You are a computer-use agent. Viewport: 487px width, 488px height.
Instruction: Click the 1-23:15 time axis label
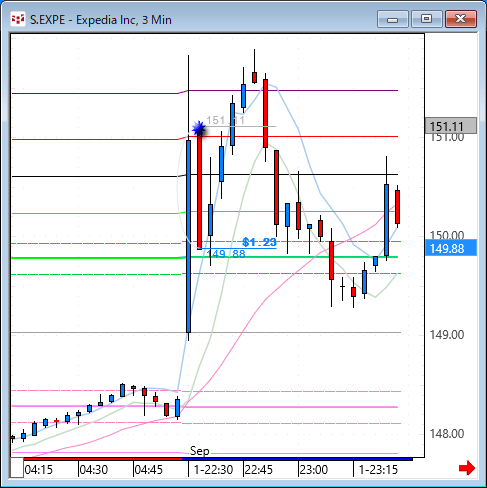378,470
